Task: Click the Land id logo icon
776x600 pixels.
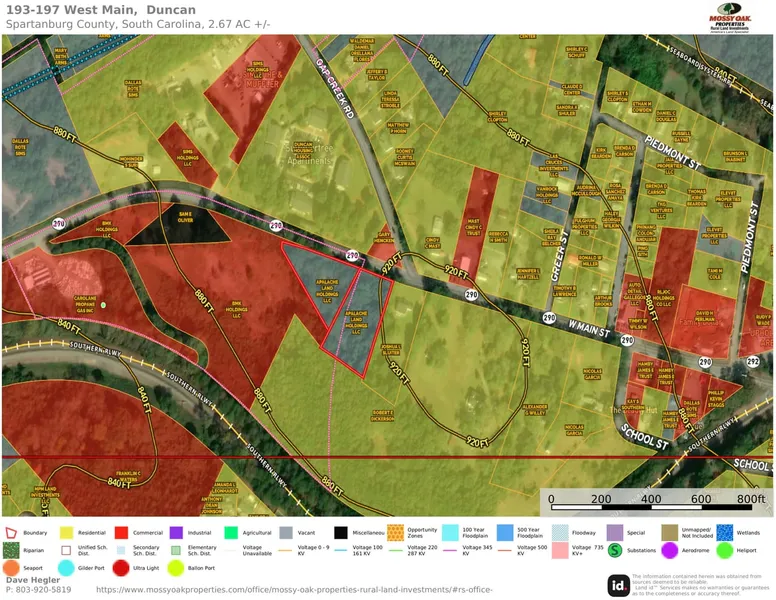Action: tap(618, 584)
